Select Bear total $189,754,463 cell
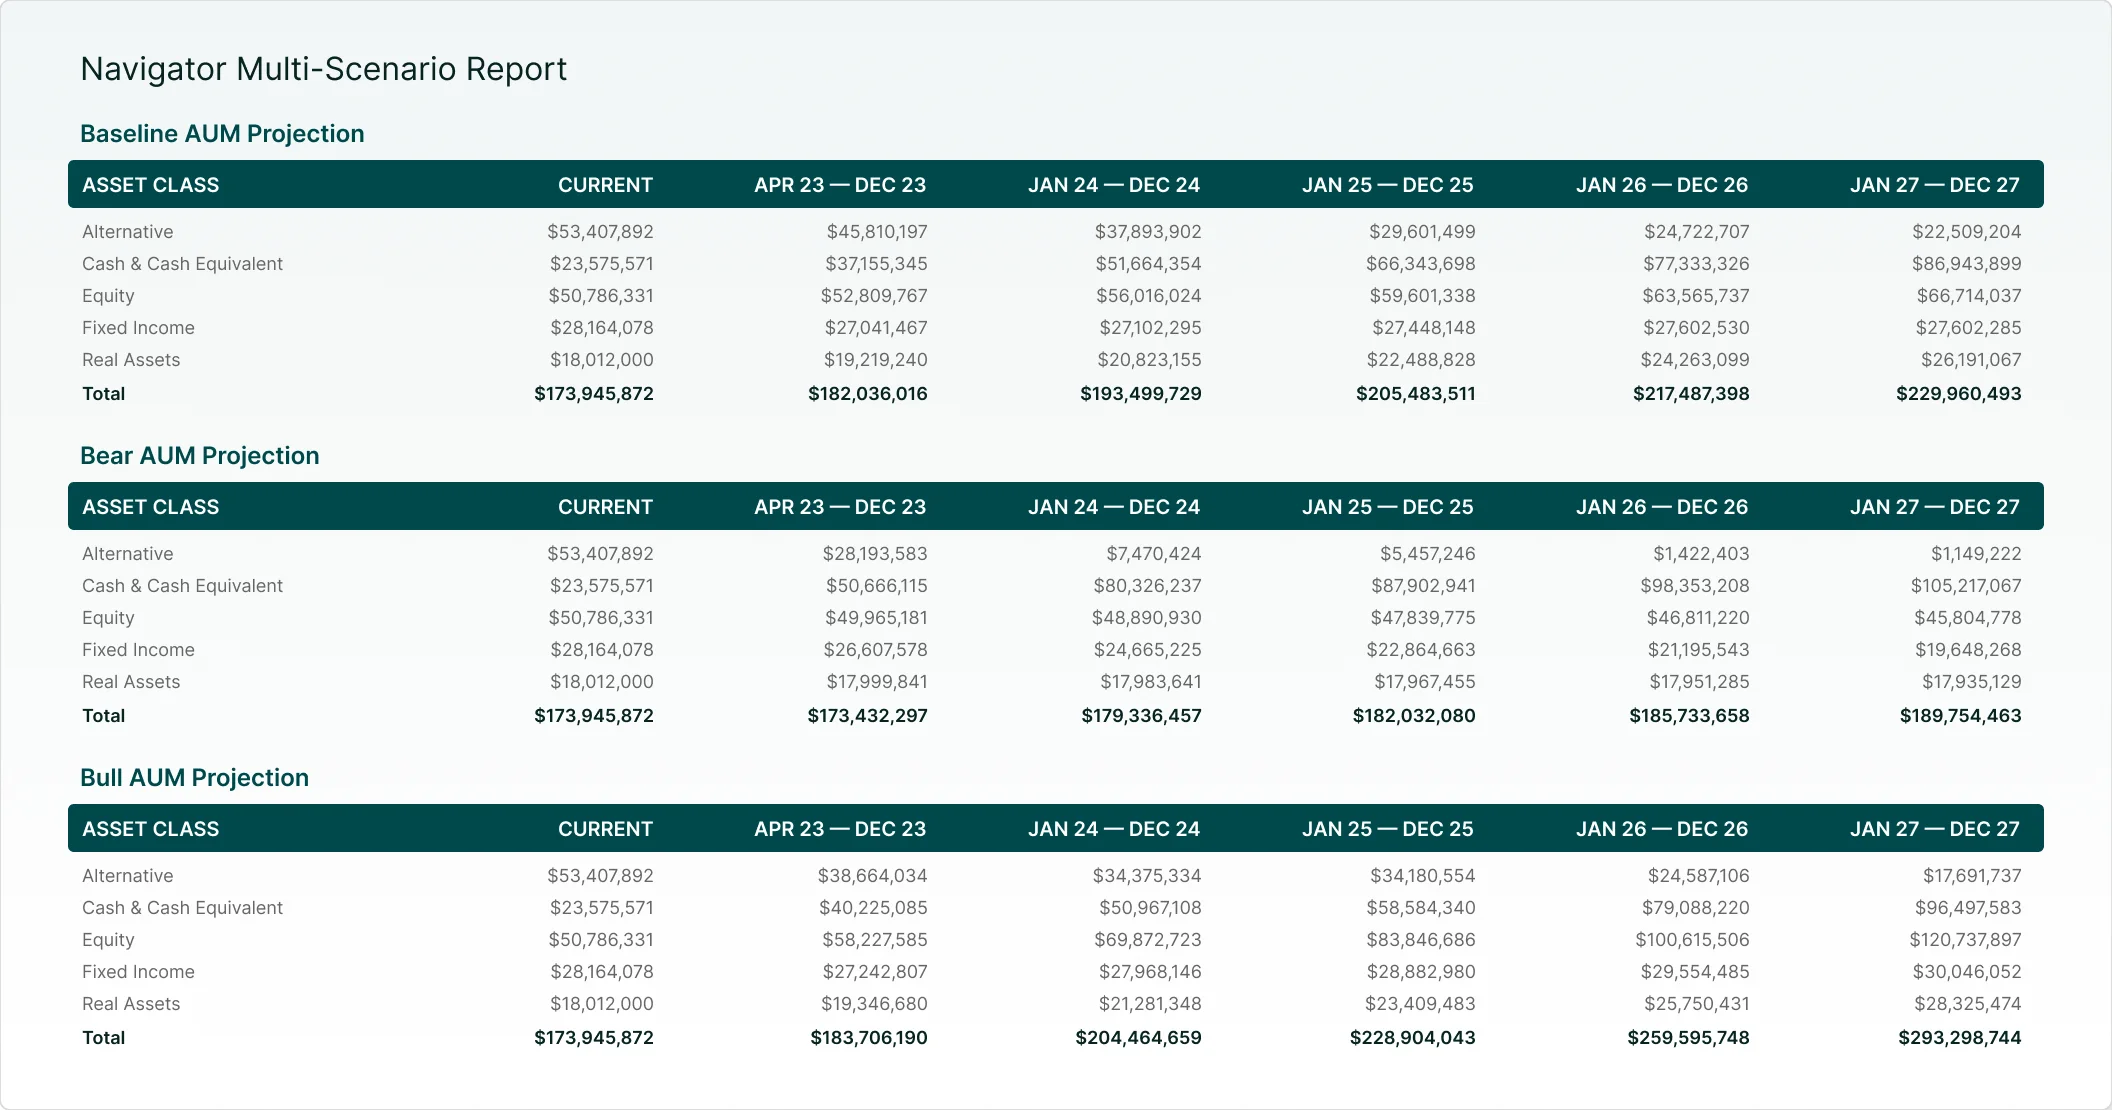2112x1110 pixels. pos(1961,716)
